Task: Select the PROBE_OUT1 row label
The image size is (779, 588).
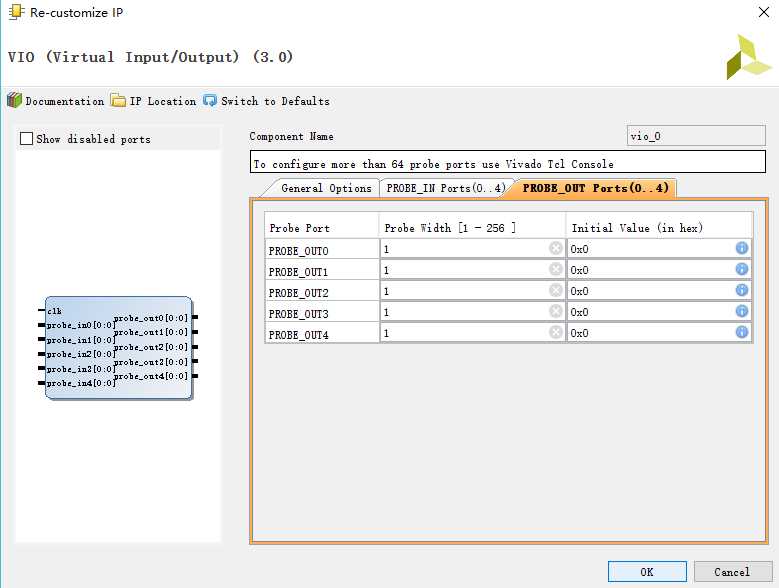Action: pyautogui.click(x=299, y=272)
